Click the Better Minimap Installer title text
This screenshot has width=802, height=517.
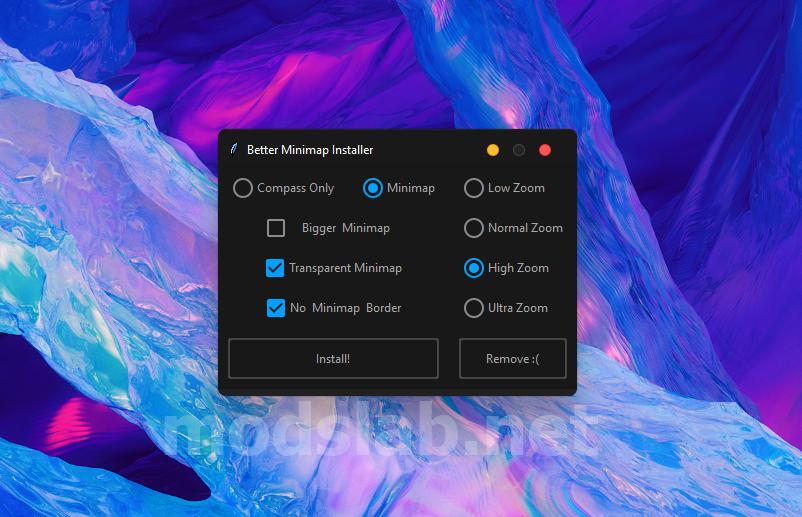click(x=310, y=150)
